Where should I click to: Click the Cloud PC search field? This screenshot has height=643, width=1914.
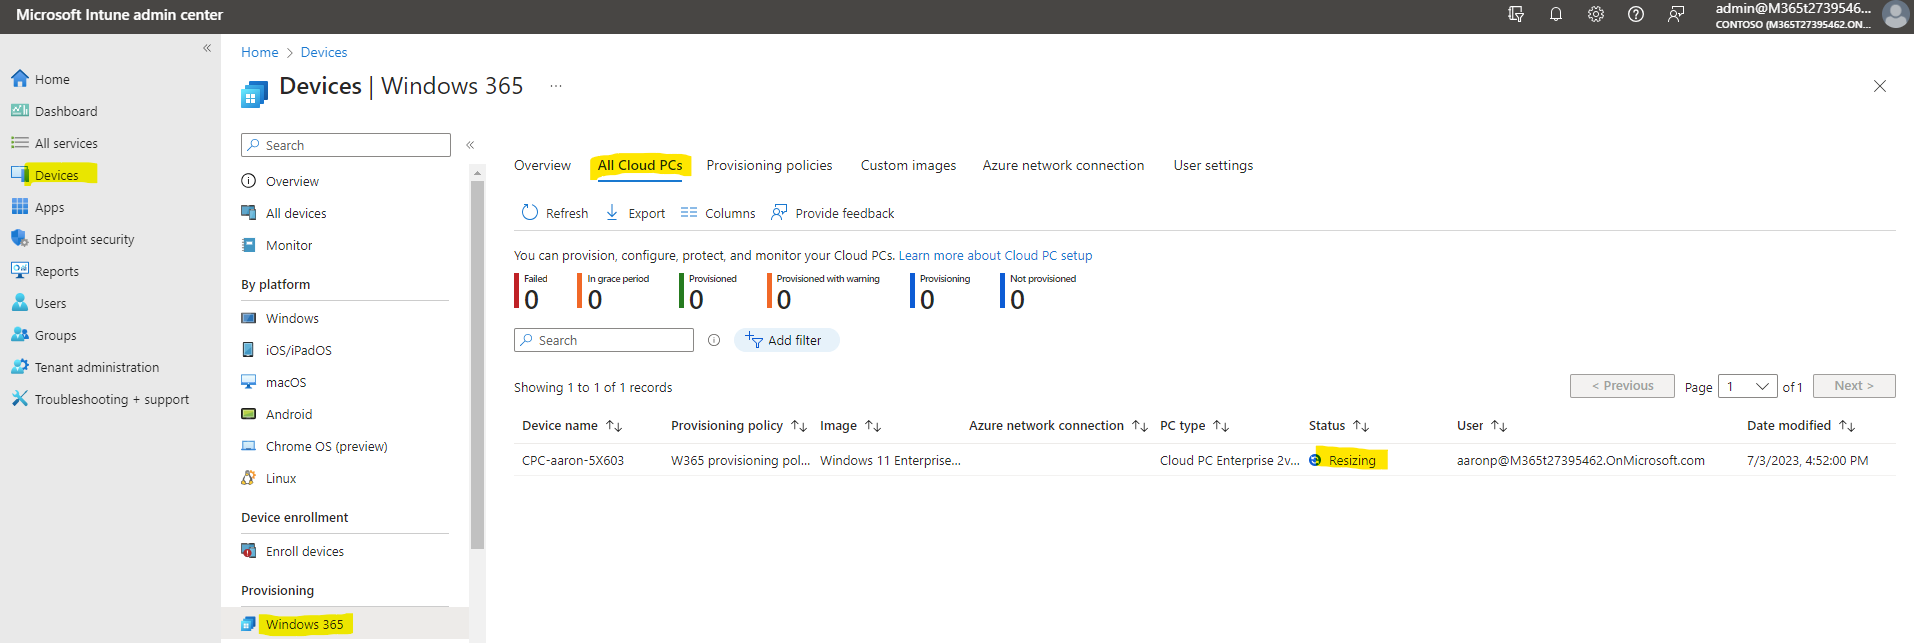click(604, 340)
